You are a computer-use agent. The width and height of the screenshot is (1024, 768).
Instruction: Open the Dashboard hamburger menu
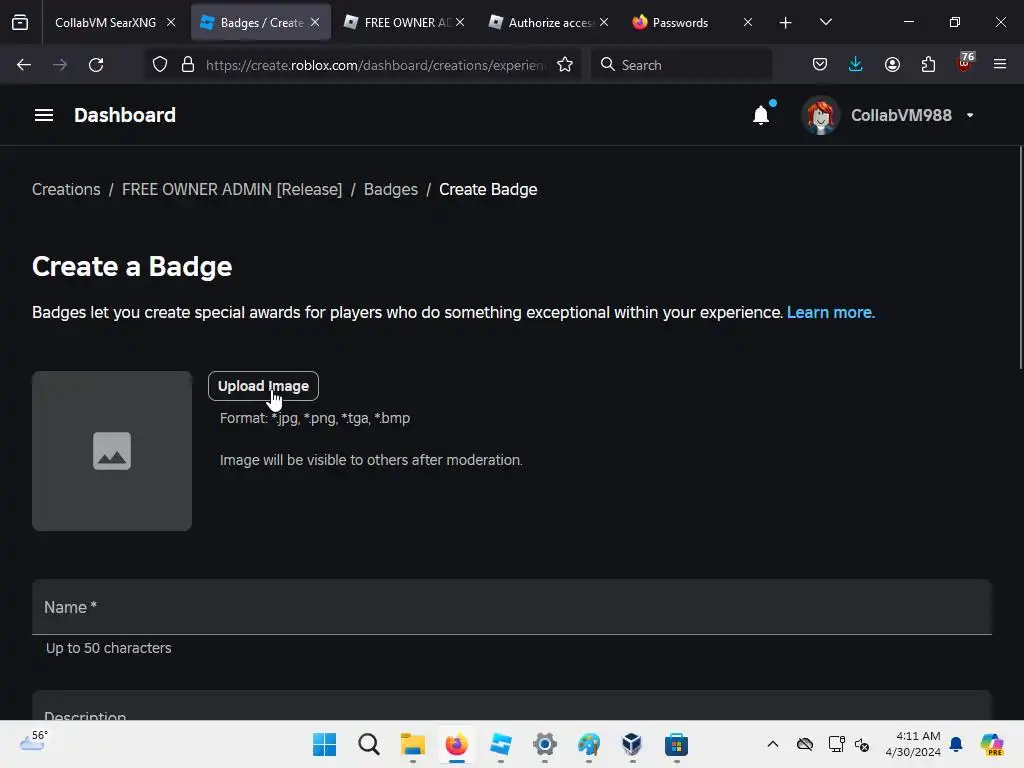pos(44,115)
